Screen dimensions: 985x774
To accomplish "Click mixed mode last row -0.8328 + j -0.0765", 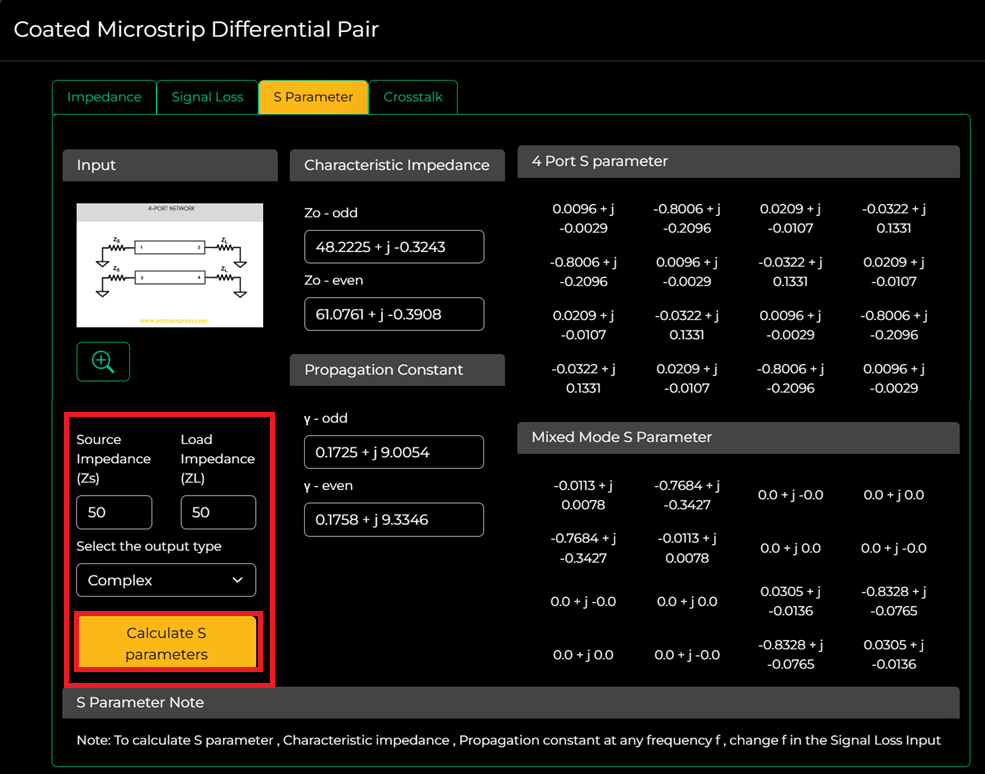I will [790, 655].
